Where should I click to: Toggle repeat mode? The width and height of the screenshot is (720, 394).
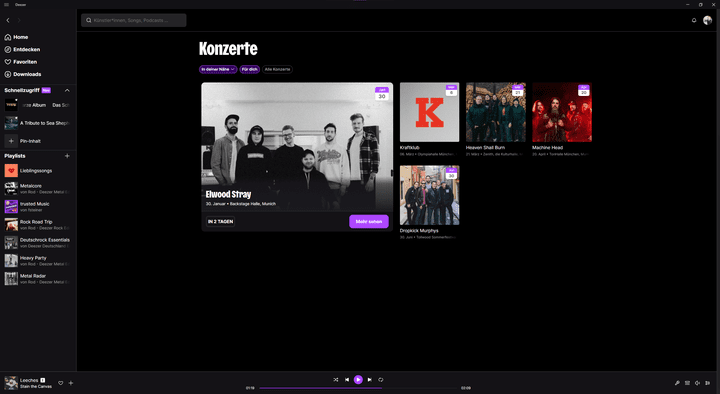click(x=381, y=380)
